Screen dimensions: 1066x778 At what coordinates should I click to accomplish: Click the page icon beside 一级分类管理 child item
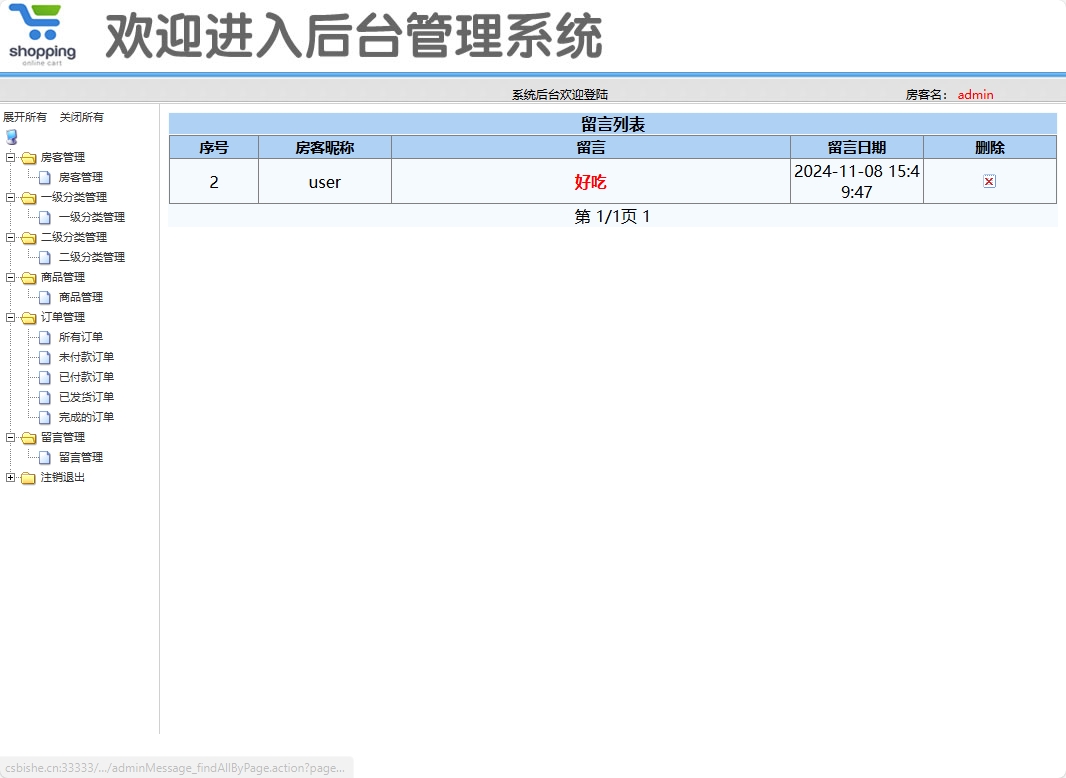tap(42, 217)
